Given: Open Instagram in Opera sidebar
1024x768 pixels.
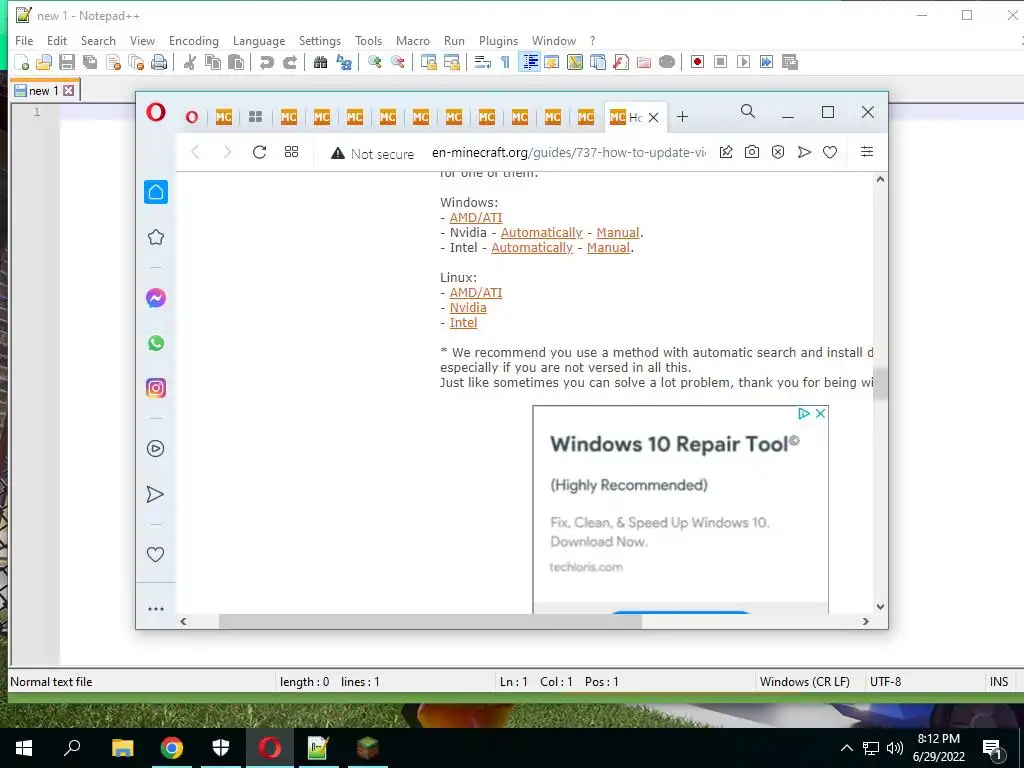Looking at the screenshot, I should [x=155, y=388].
